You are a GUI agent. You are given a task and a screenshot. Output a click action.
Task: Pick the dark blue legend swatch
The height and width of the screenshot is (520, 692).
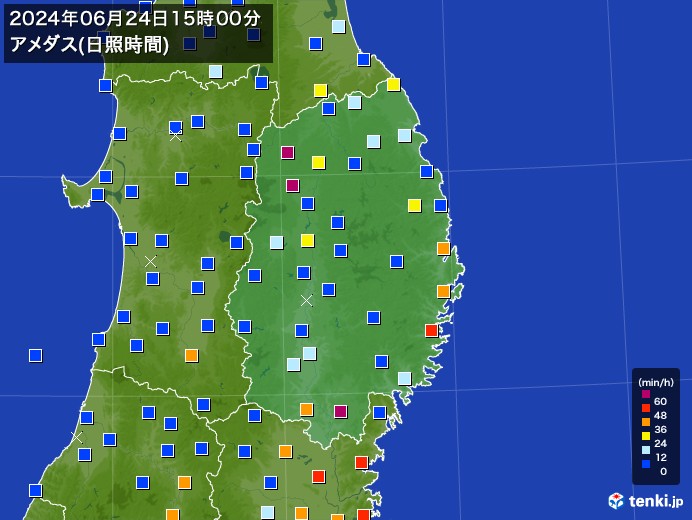tap(646, 464)
